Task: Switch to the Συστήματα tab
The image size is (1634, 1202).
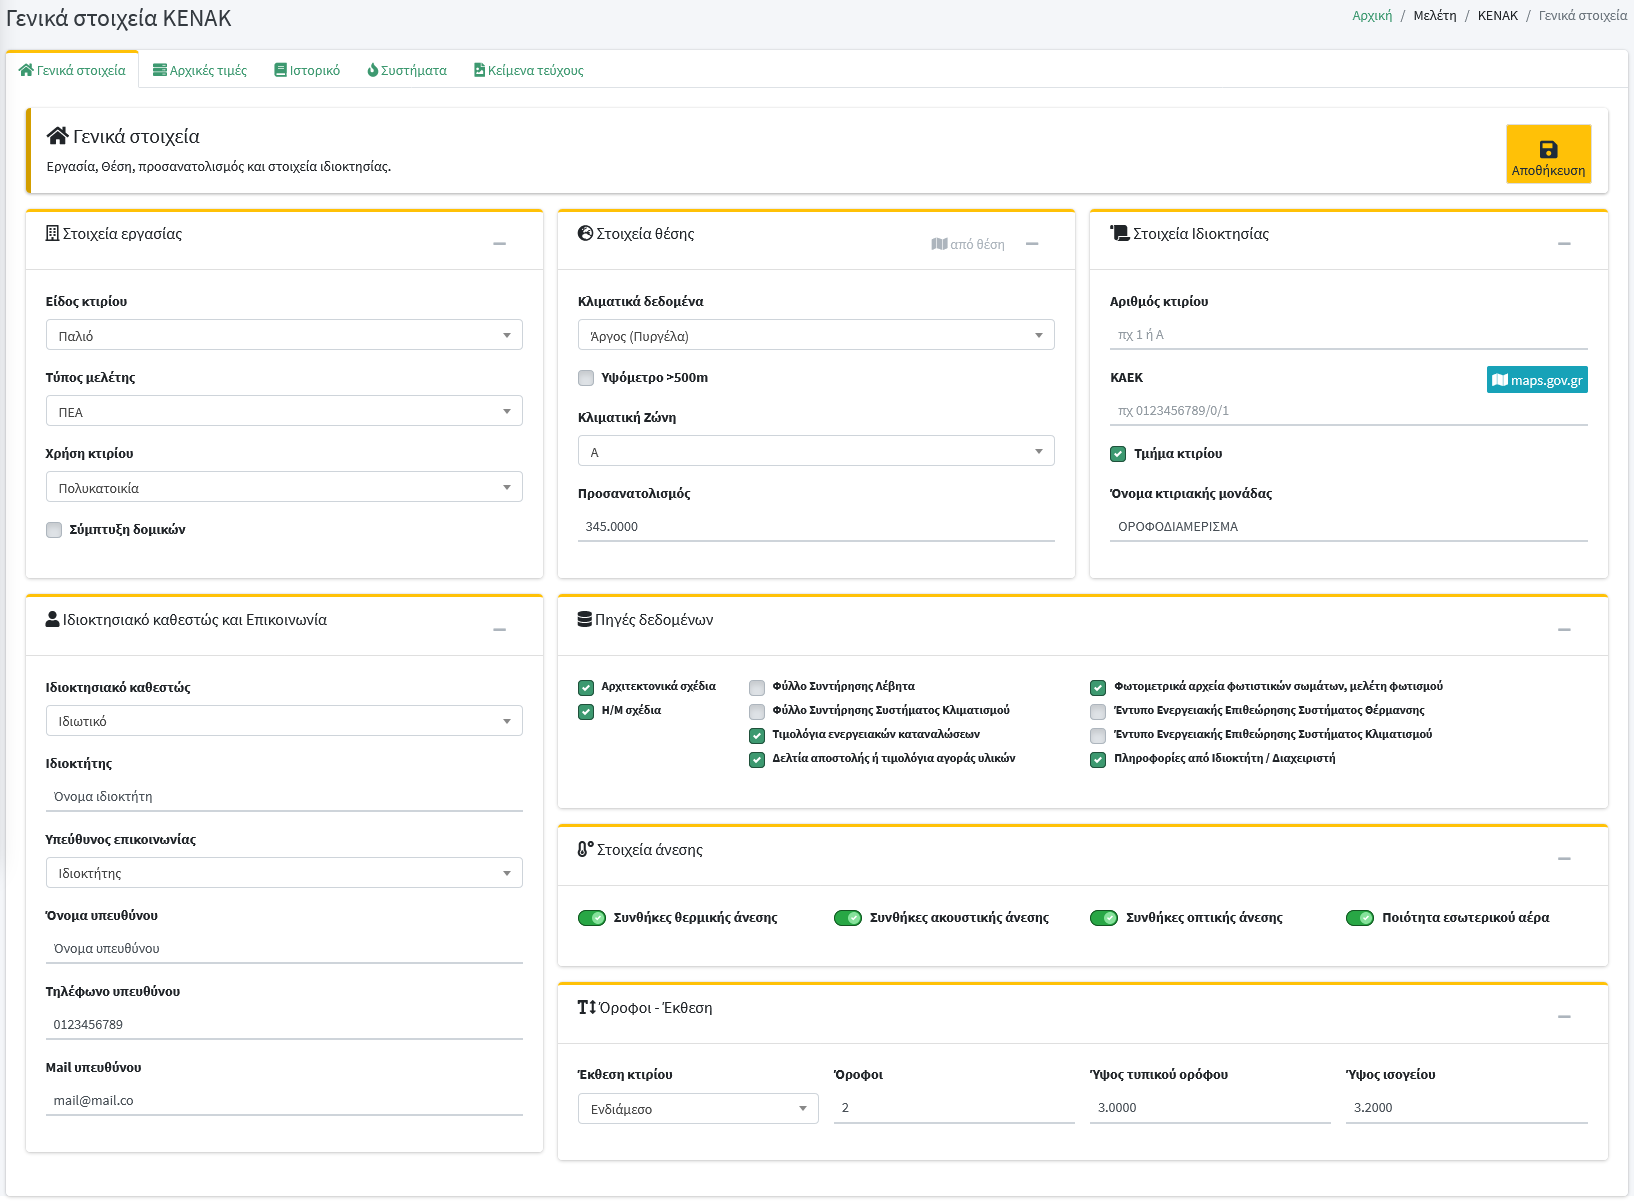Action: tap(407, 70)
